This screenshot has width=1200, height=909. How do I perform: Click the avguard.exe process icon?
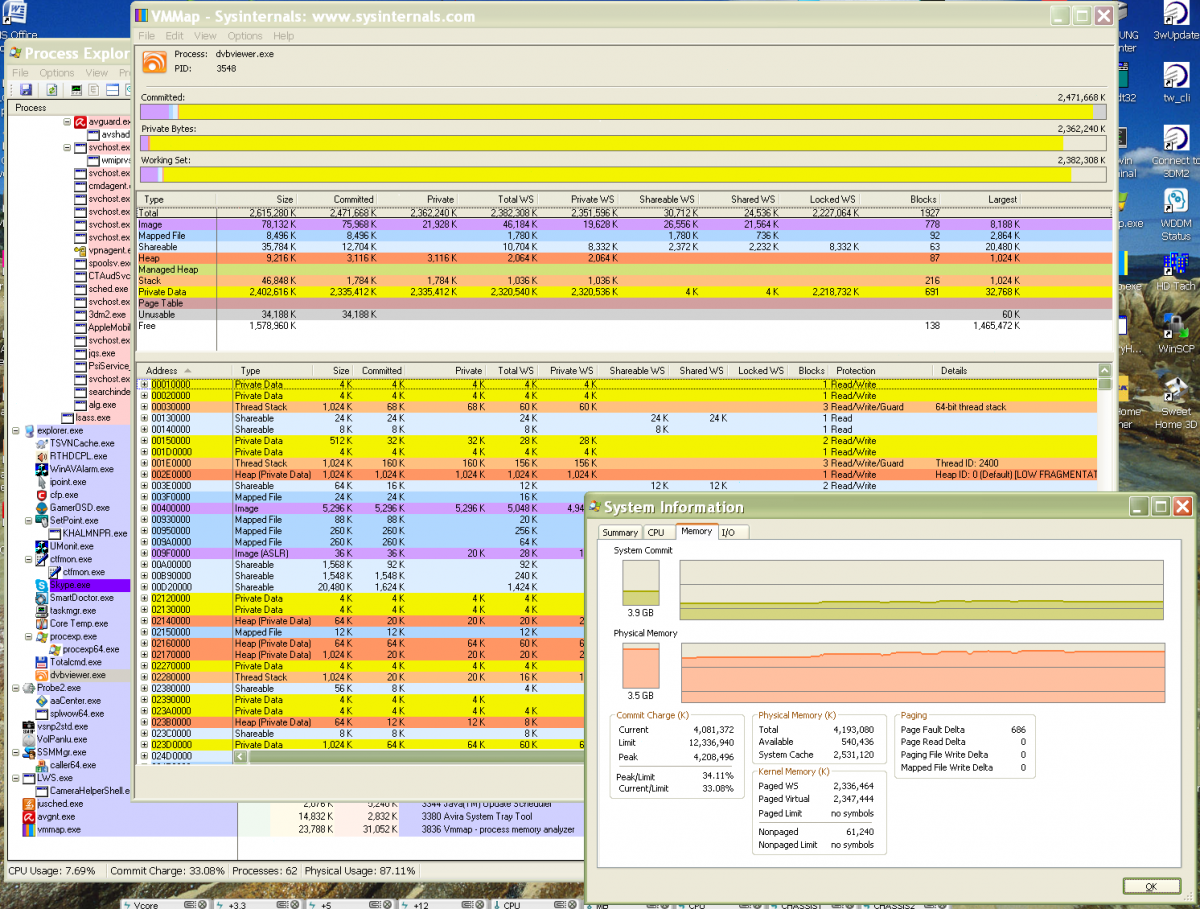[80, 122]
